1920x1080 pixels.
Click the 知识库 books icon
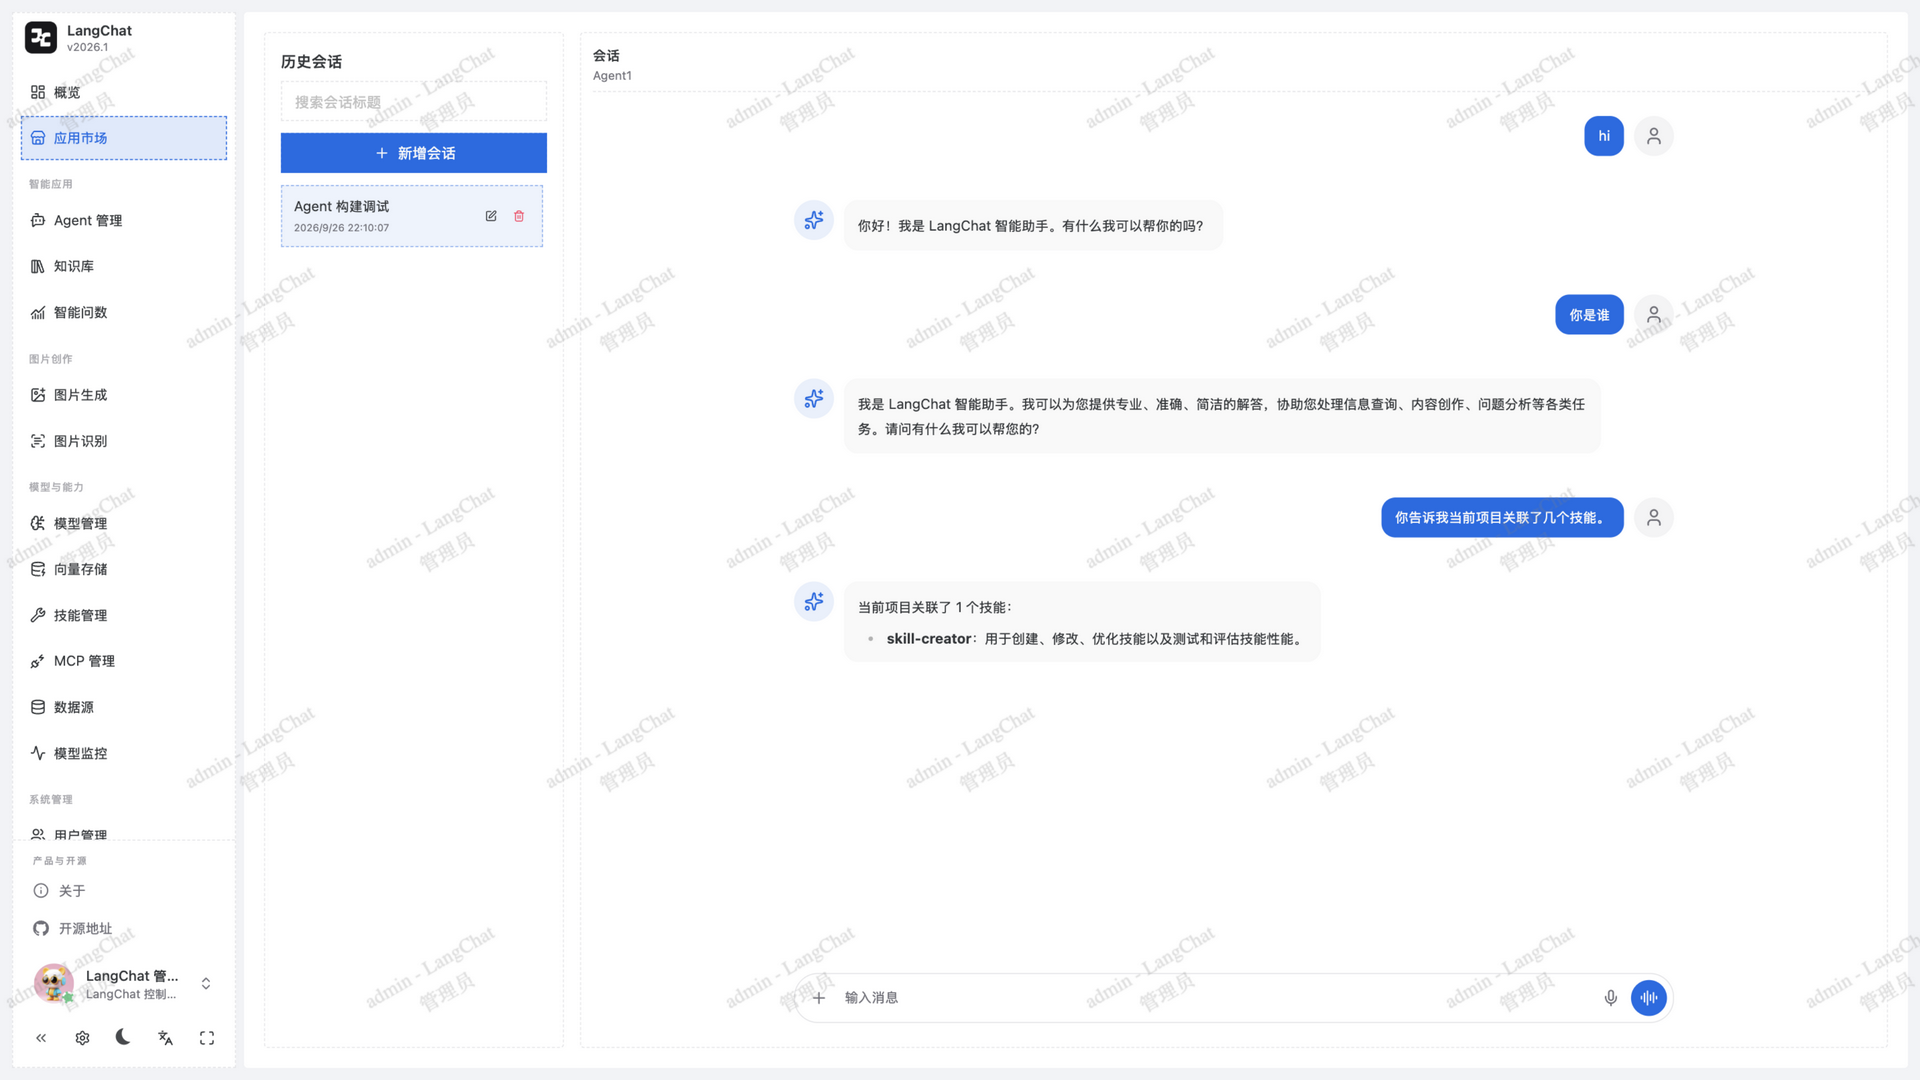click(38, 266)
